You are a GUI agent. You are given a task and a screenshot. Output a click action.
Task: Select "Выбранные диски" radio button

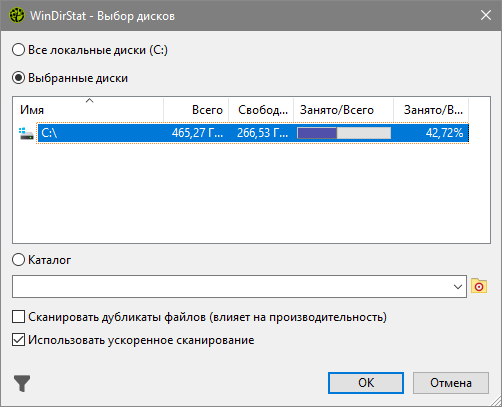(x=19, y=78)
